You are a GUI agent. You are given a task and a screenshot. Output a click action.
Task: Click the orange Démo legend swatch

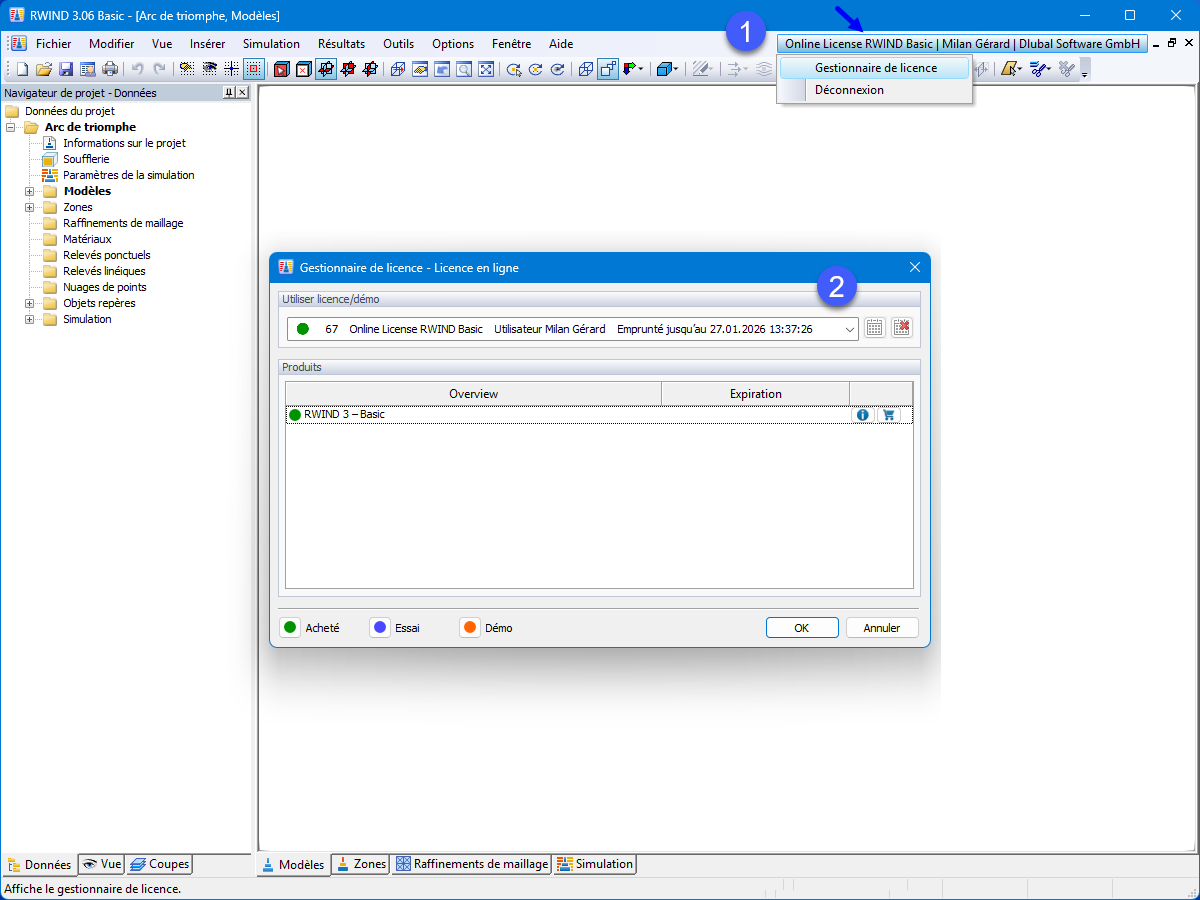[x=470, y=628]
